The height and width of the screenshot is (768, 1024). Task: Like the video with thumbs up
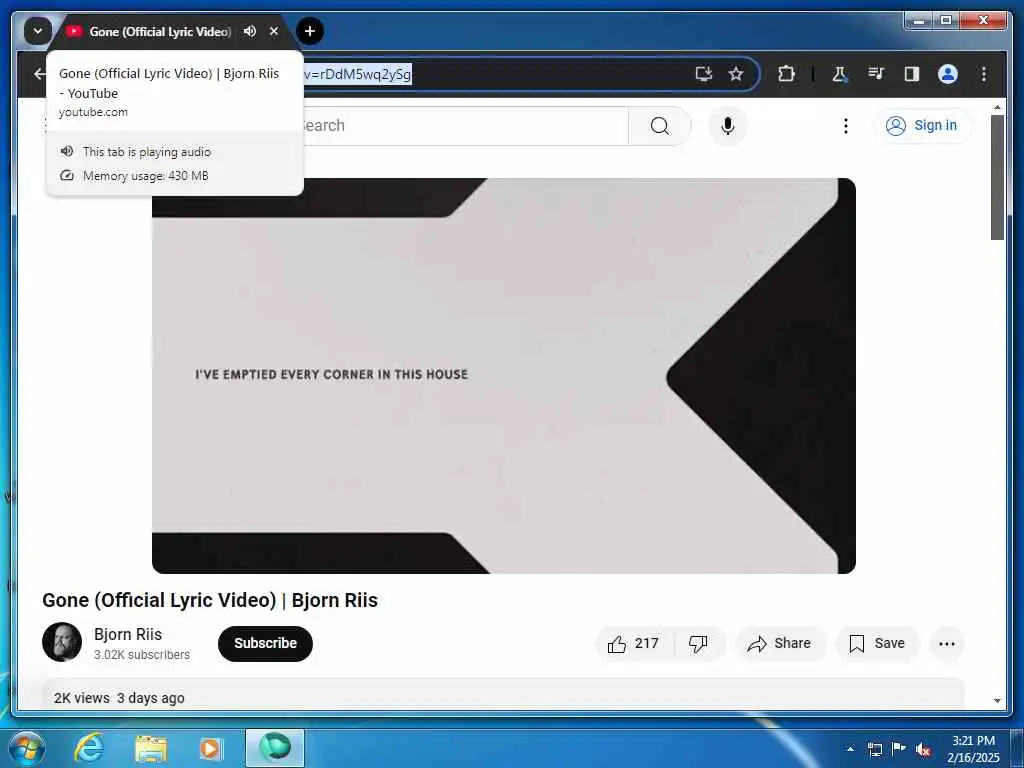633,643
